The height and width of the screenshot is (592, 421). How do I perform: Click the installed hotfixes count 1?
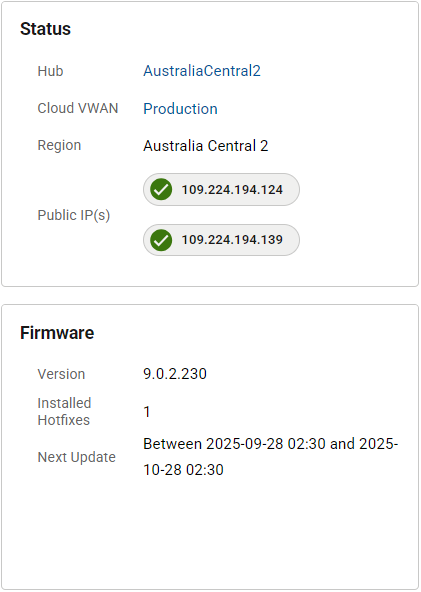coord(147,412)
